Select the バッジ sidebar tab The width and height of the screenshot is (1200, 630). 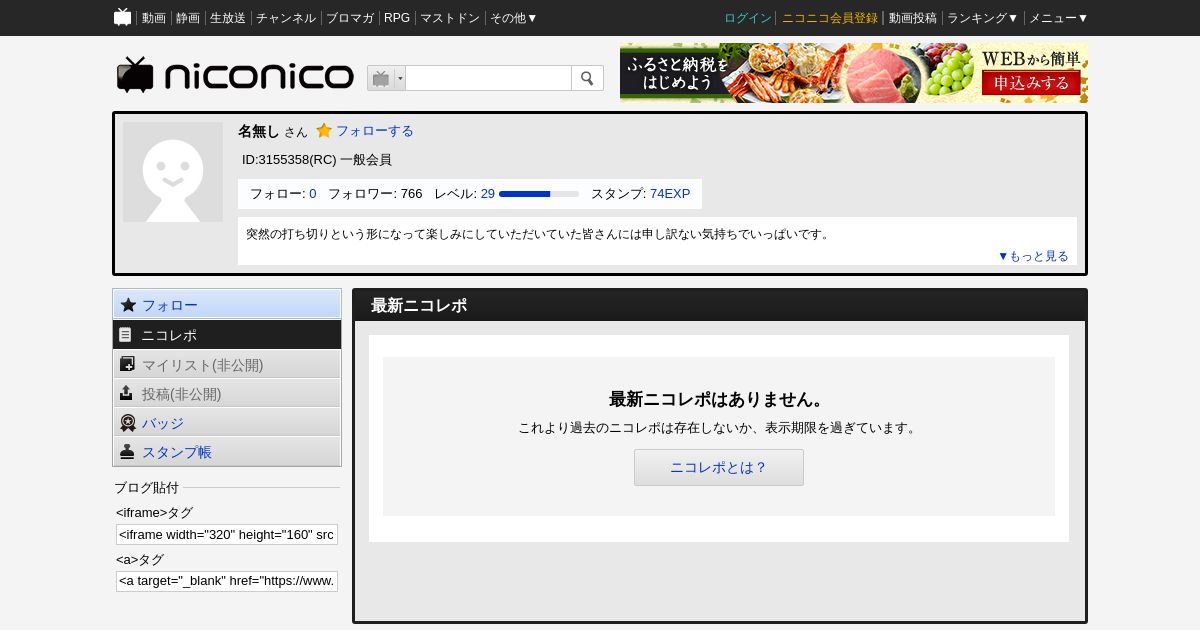pyautogui.click(x=227, y=423)
